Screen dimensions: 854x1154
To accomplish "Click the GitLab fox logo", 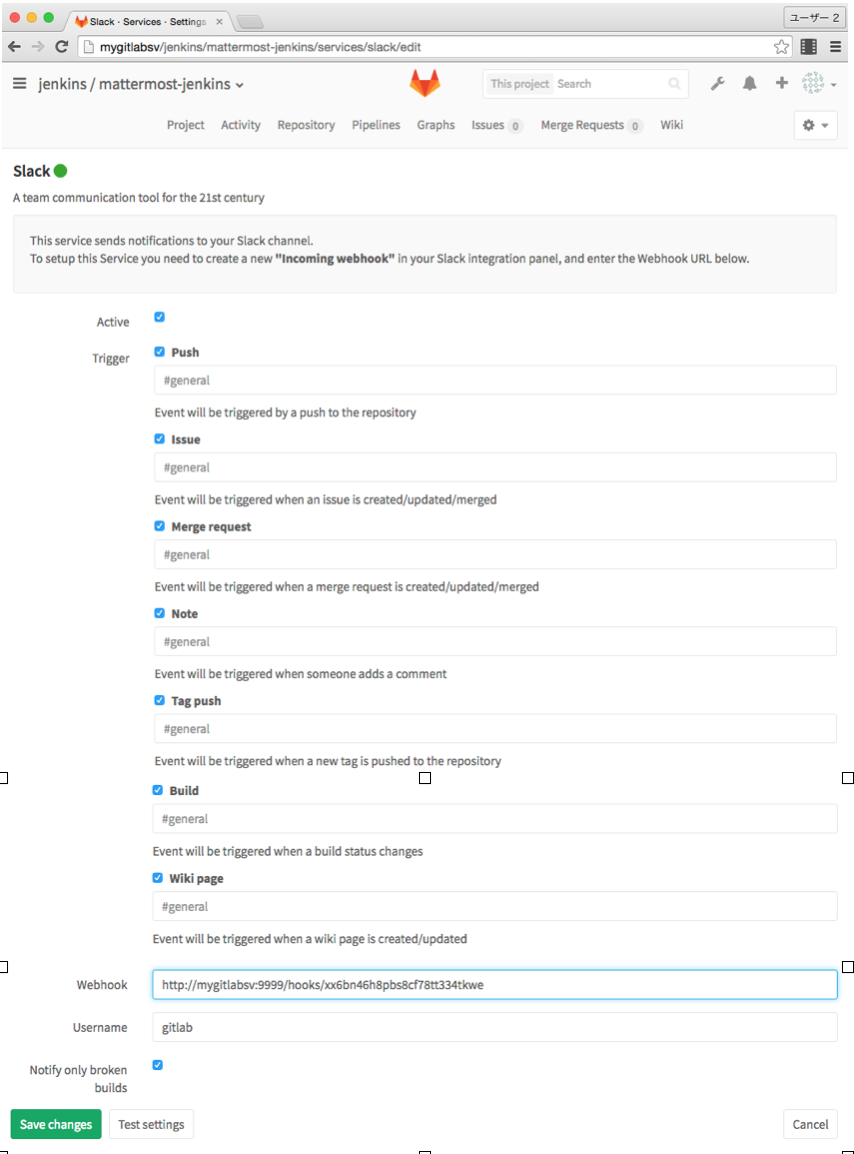I will 424,84.
